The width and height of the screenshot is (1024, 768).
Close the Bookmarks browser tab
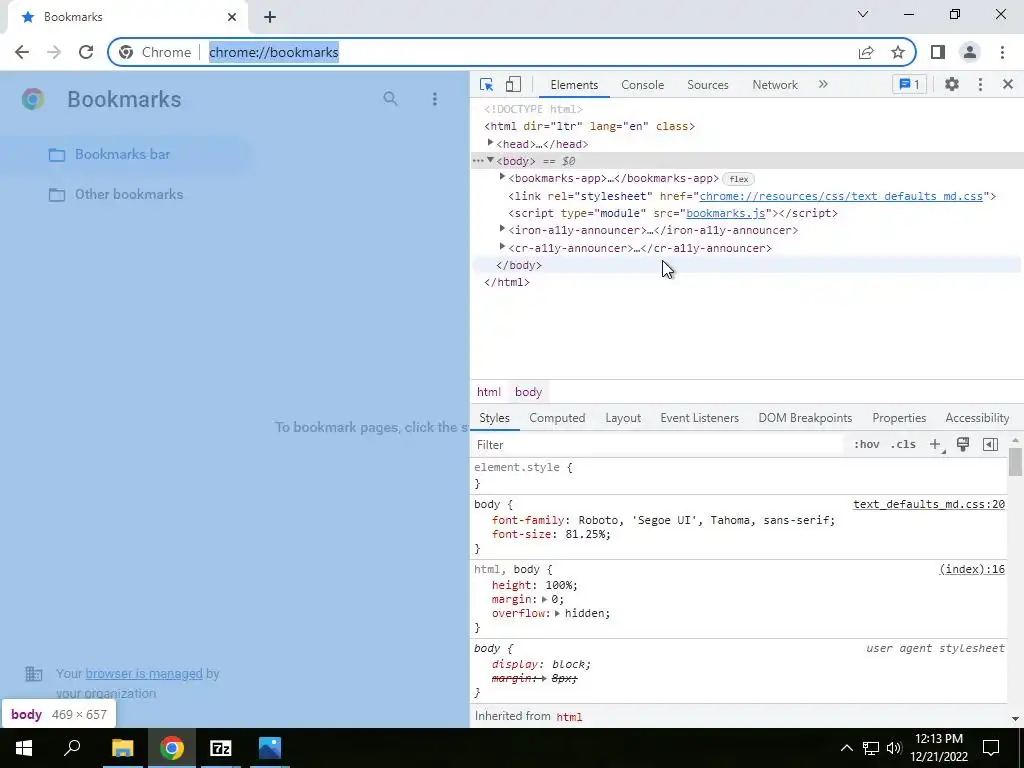click(232, 17)
